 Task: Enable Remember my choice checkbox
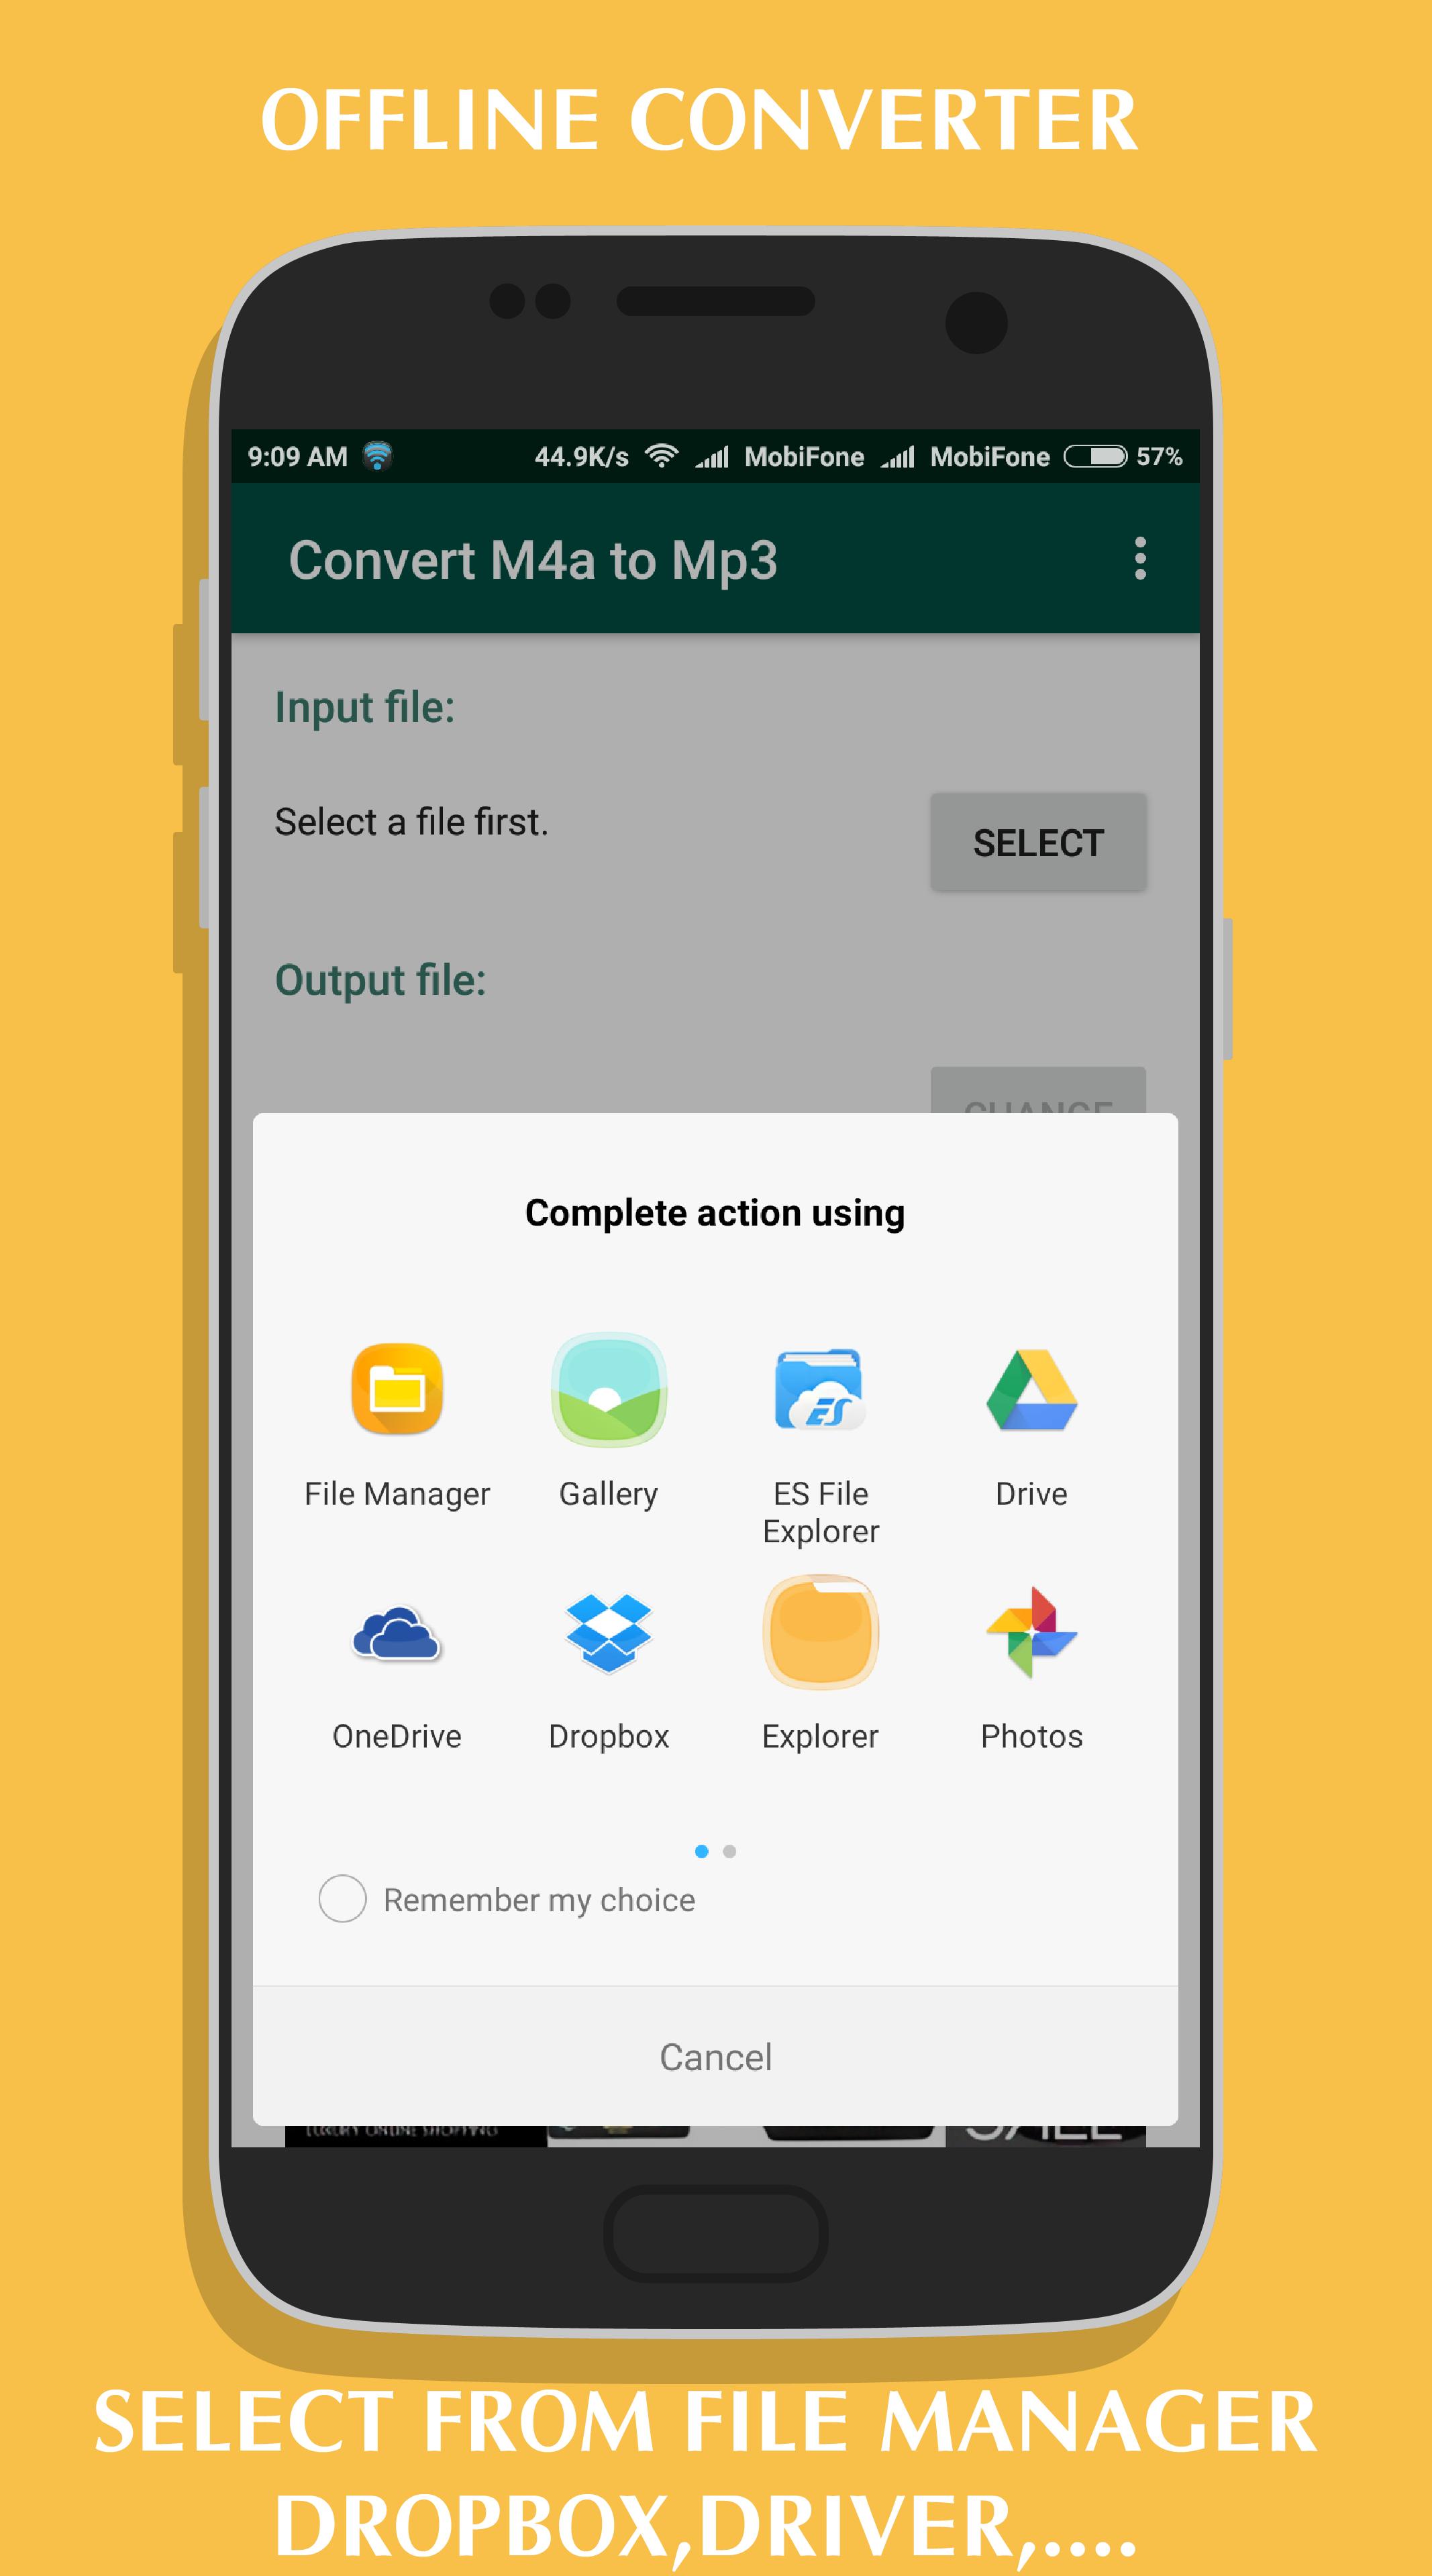pyautogui.click(x=339, y=1898)
